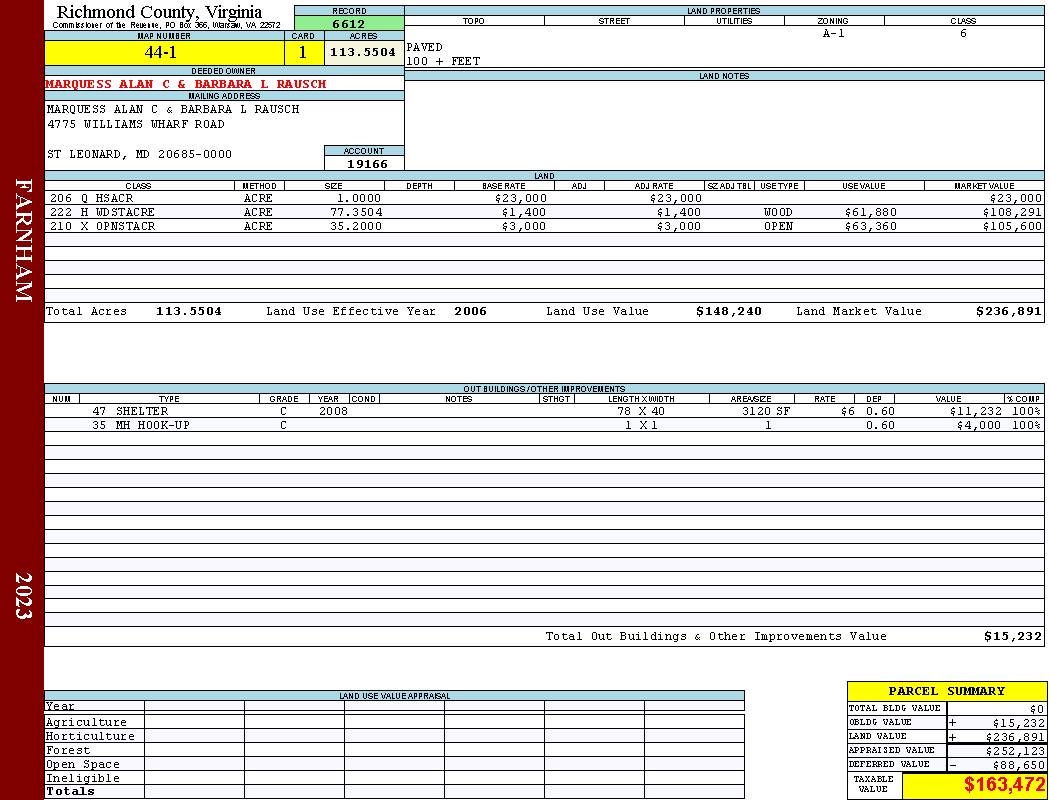Click the area 3120 SF
Image resolution: width=1050 pixels, height=800 pixels.
pyautogui.click(x=765, y=411)
